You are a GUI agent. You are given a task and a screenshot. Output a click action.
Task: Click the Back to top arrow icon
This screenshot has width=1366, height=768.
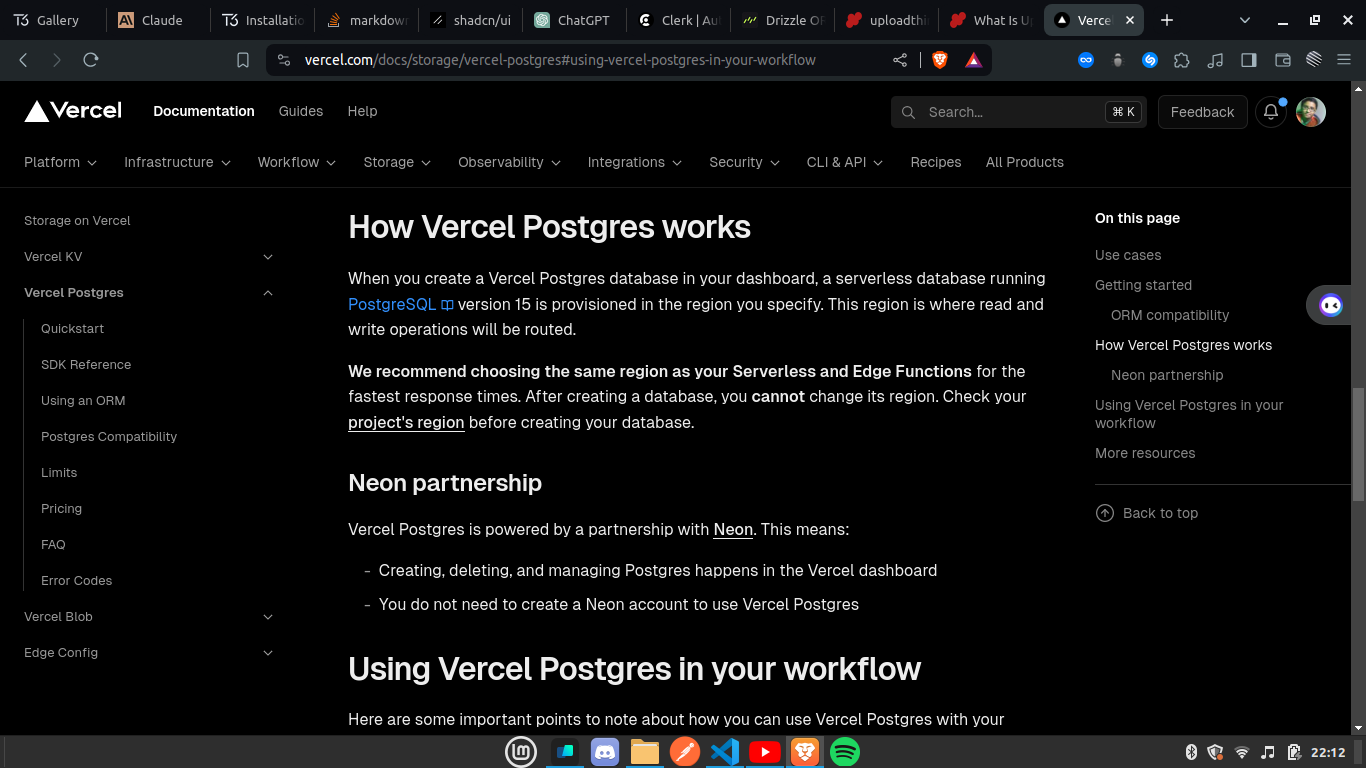click(1105, 513)
